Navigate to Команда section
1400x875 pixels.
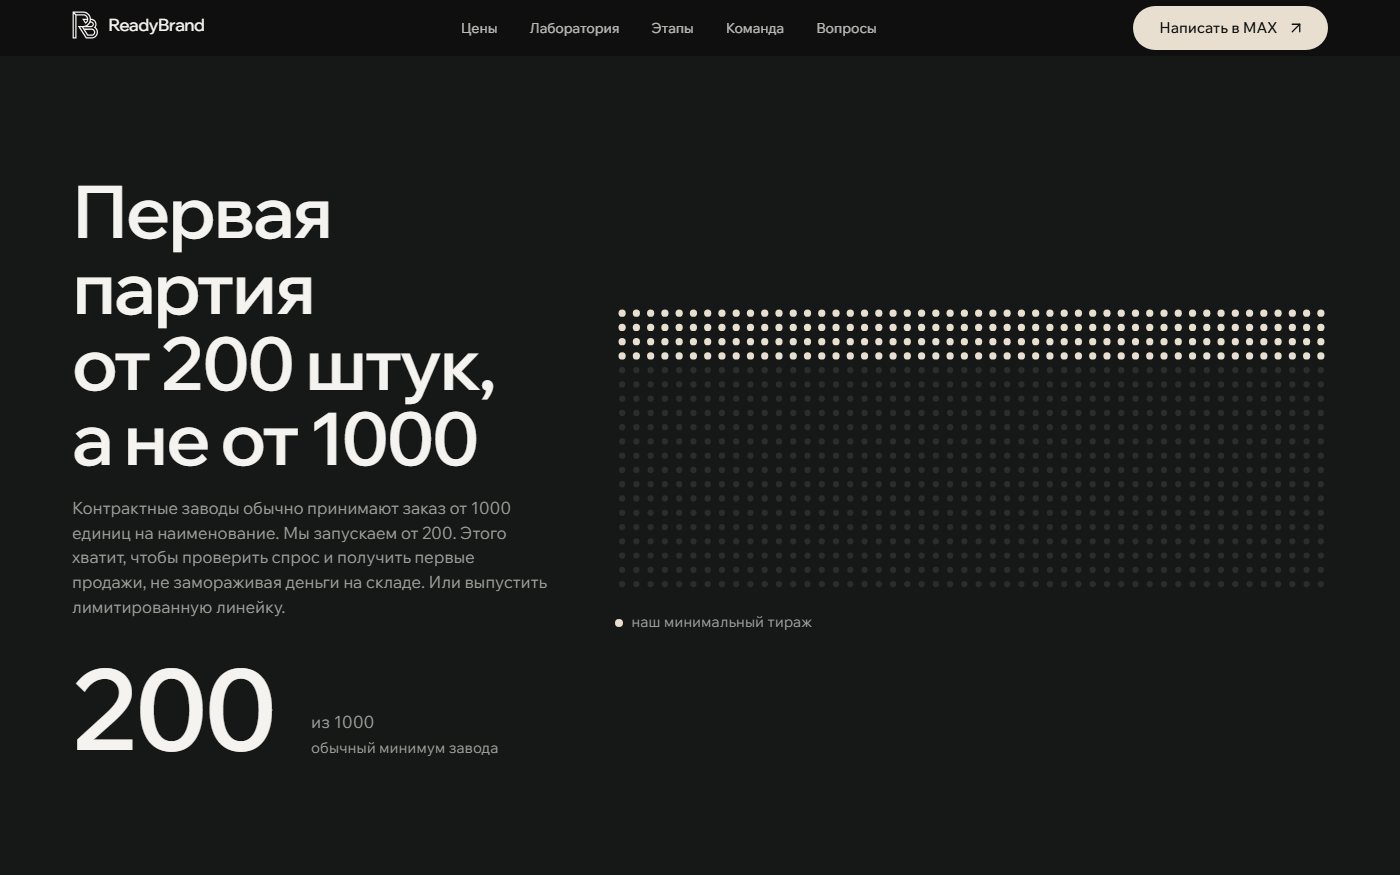tap(755, 28)
